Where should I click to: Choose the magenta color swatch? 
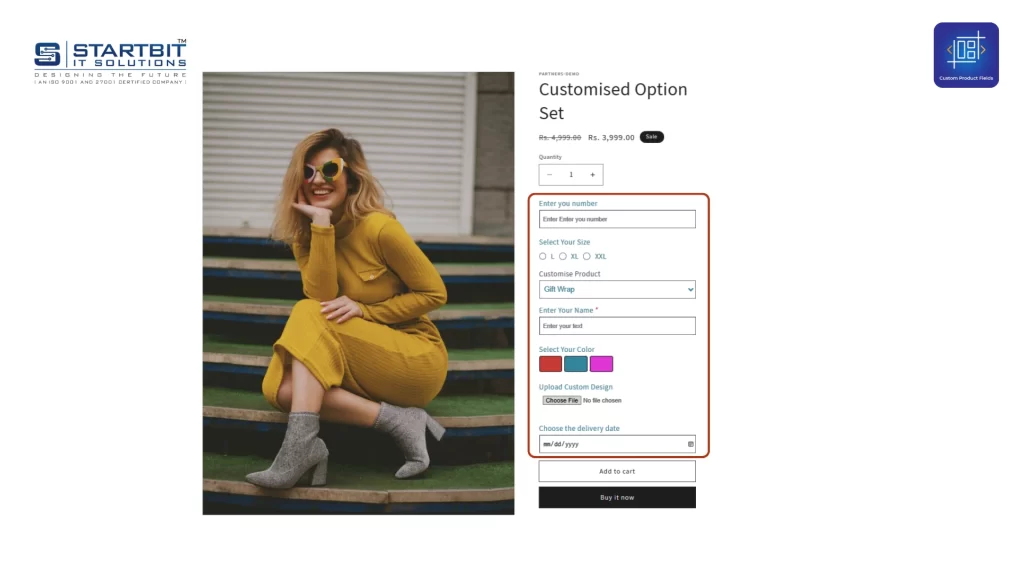point(601,364)
